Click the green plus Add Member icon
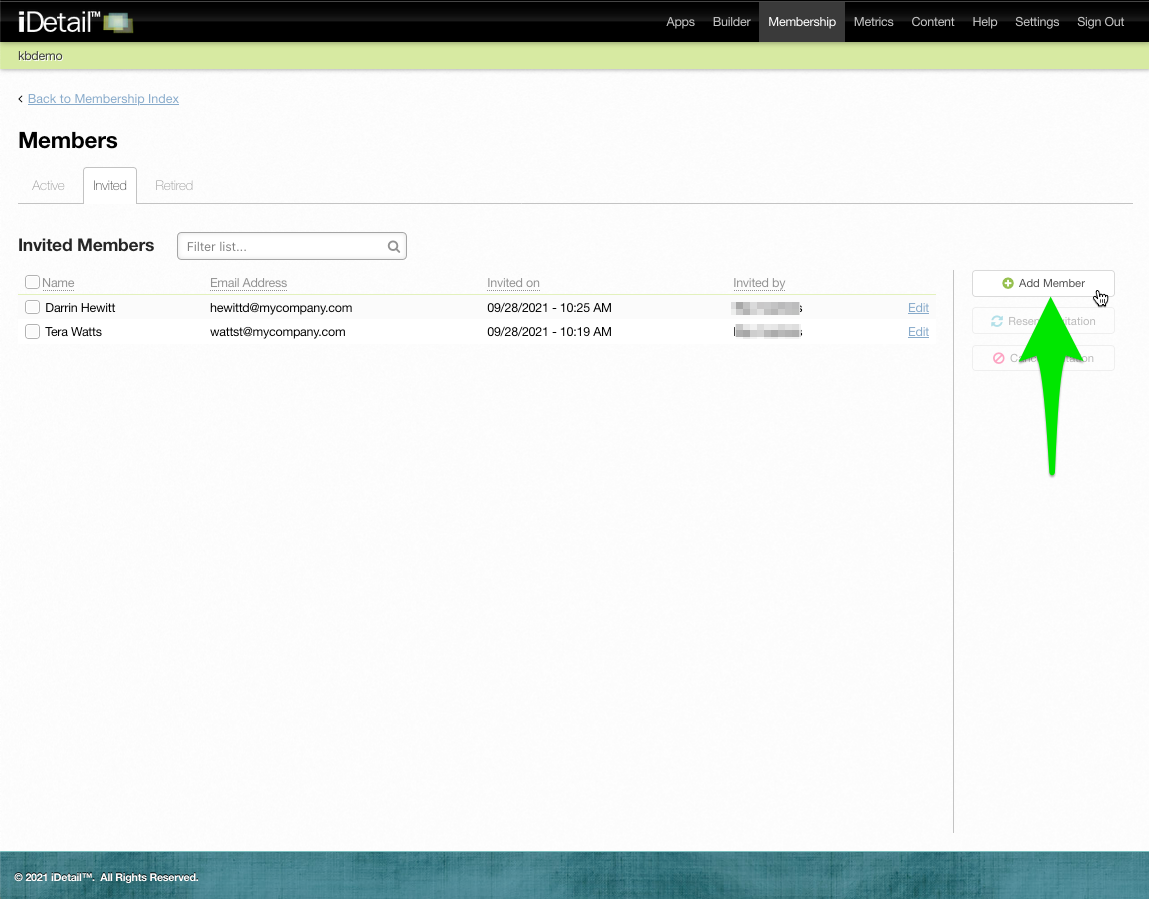The height and width of the screenshot is (899, 1149). (x=1008, y=284)
